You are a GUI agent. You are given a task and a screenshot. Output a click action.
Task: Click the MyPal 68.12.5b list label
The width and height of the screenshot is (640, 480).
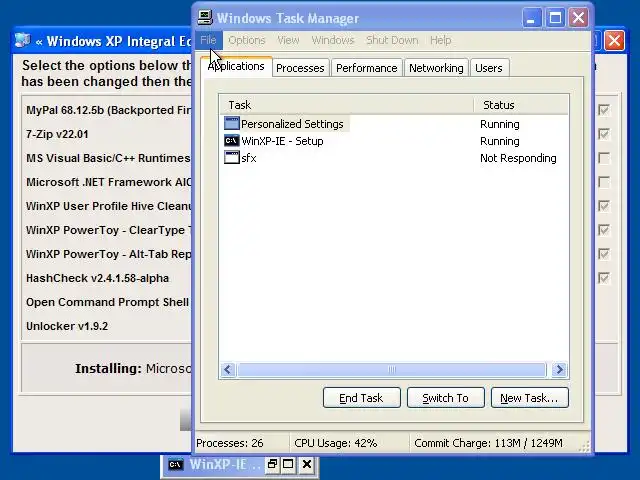pos(108,110)
